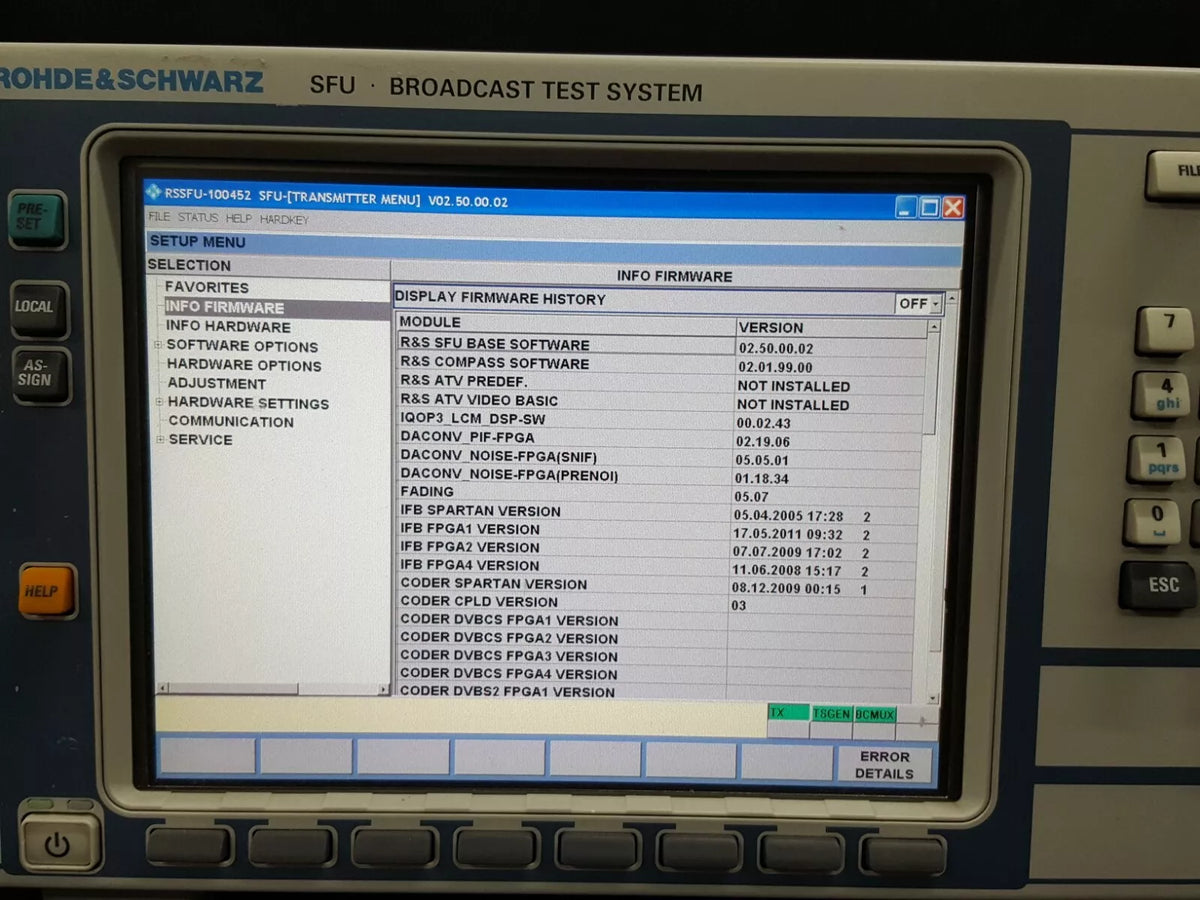Click the TX status indicator

[788, 713]
